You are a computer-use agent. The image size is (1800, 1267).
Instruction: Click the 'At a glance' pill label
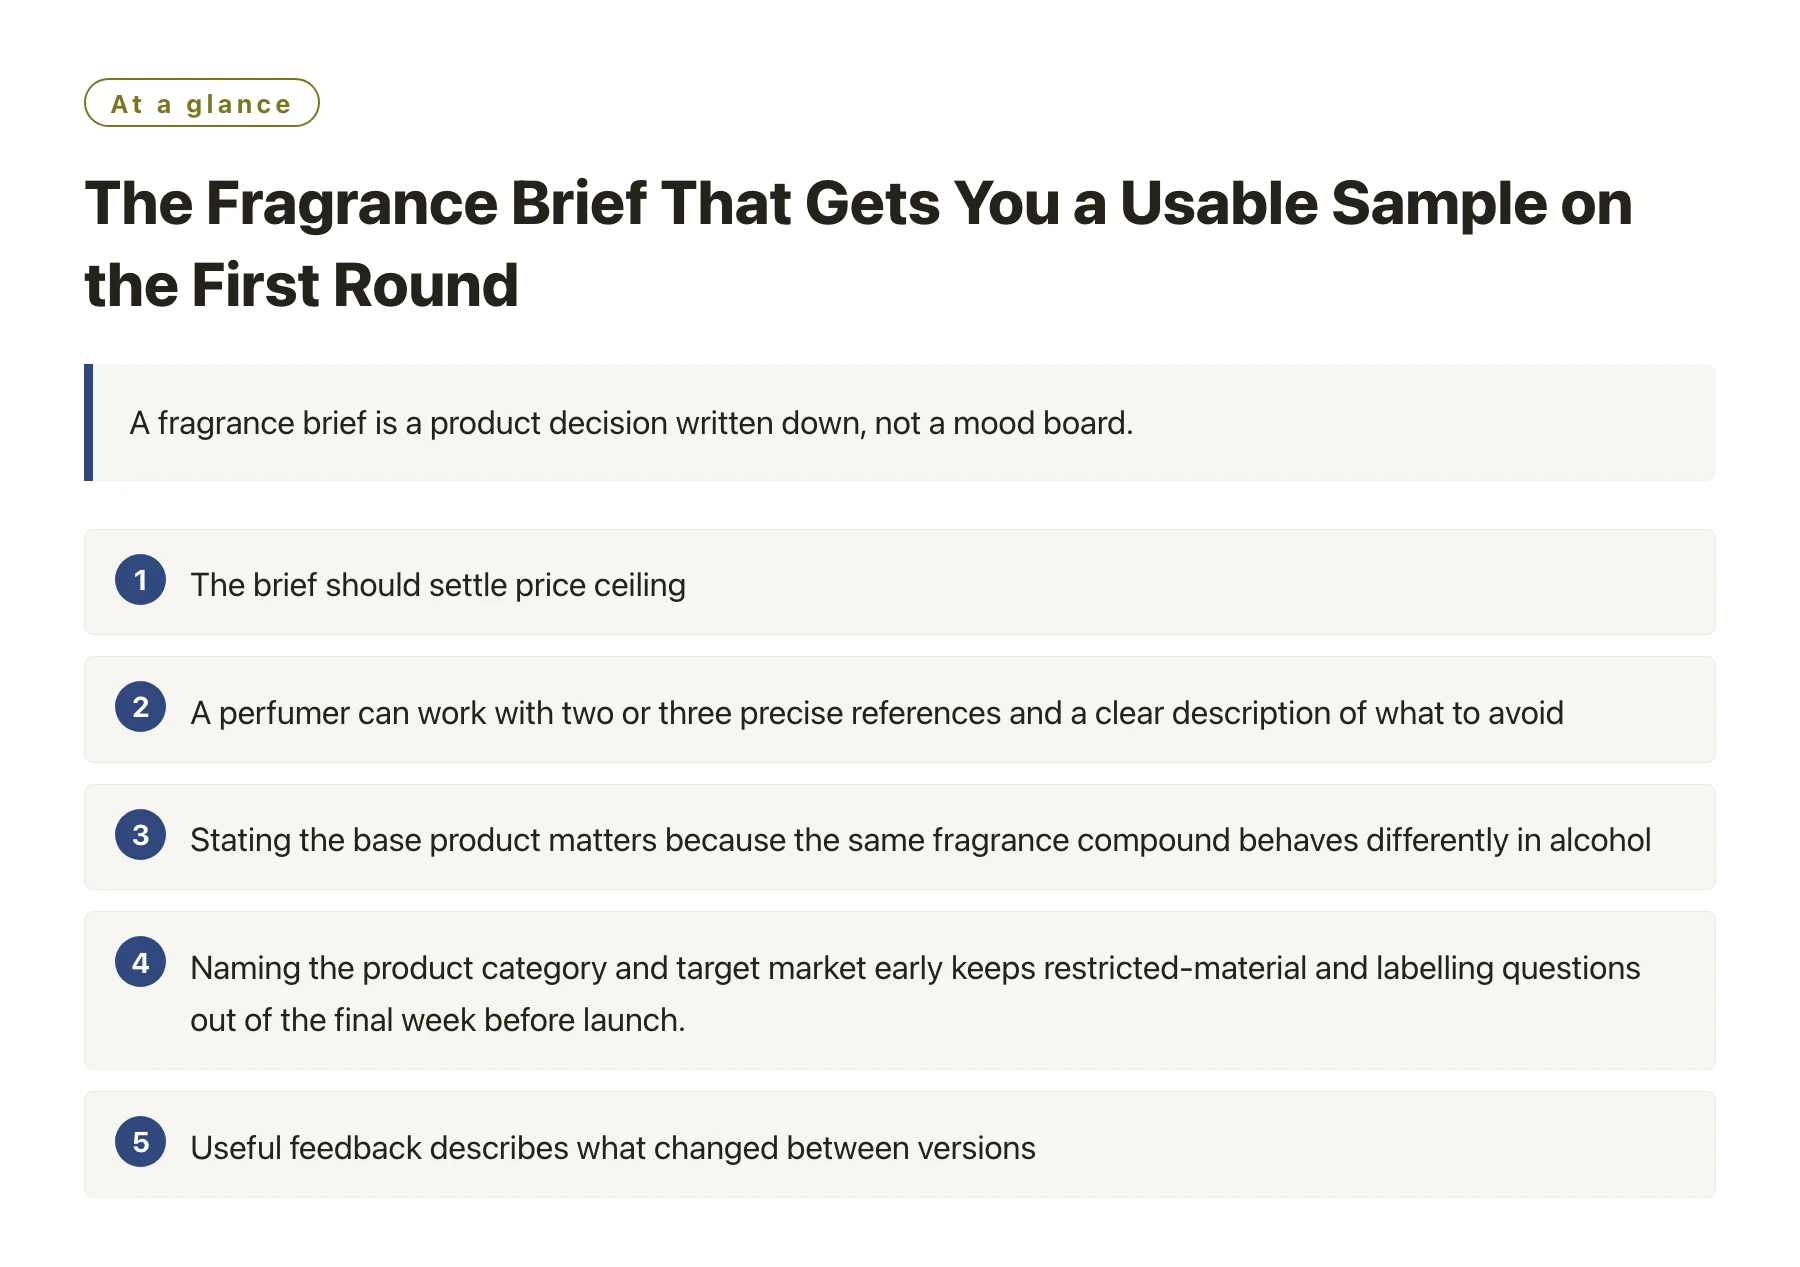[202, 103]
